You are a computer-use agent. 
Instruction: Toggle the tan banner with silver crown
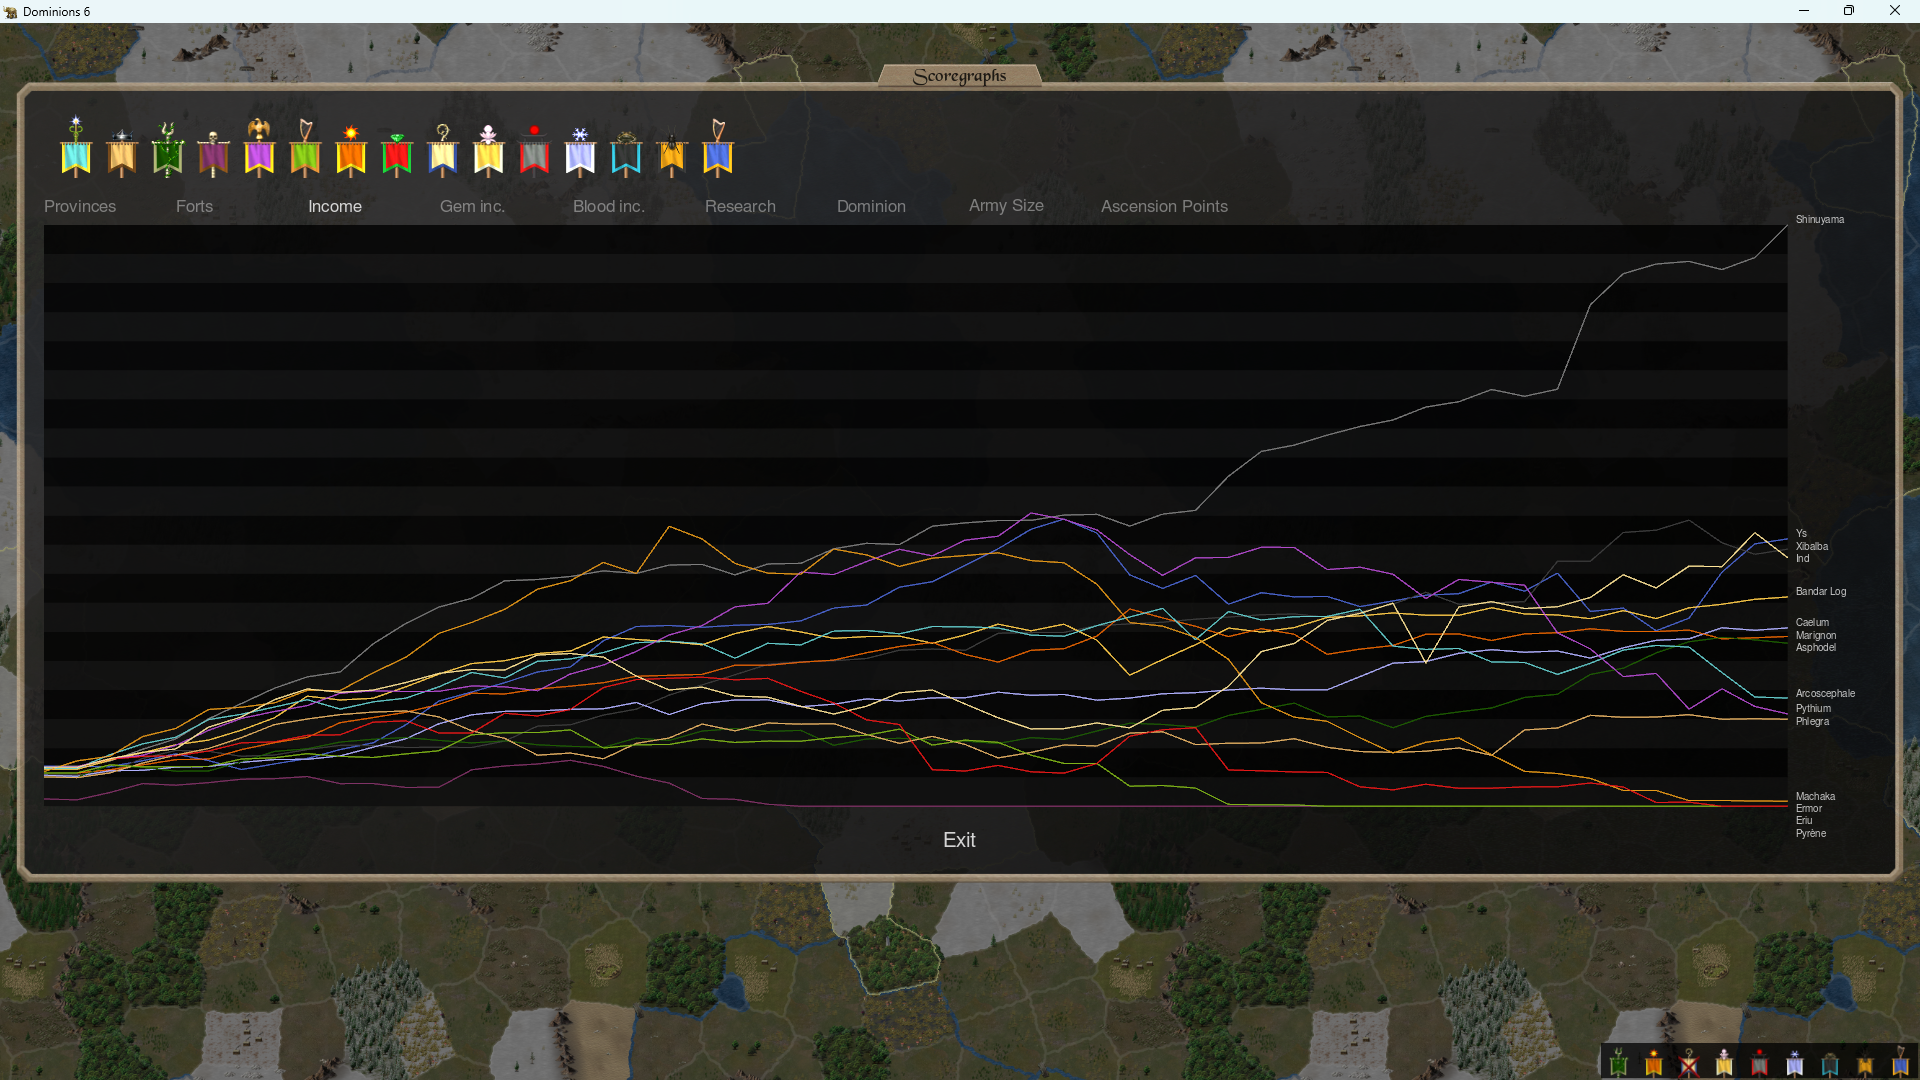[x=122, y=153]
